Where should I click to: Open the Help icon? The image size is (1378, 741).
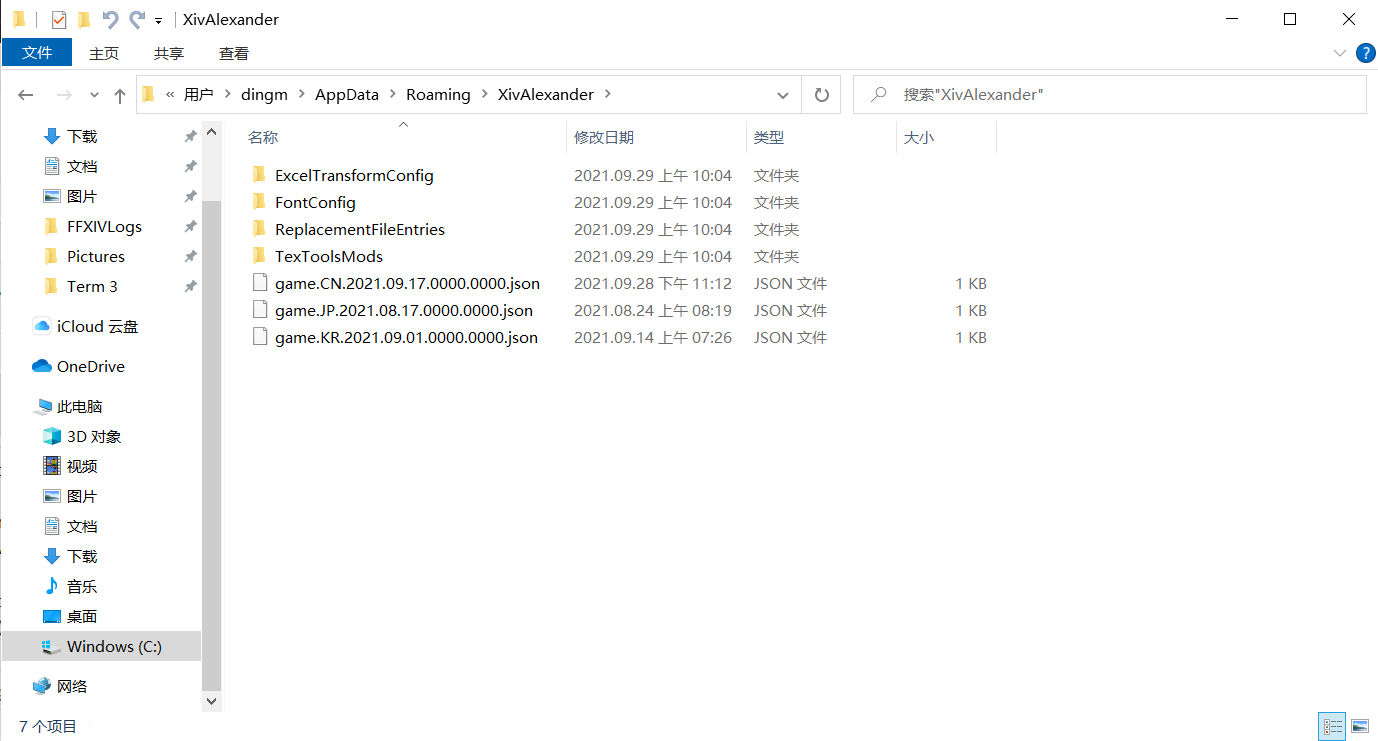1365,53
